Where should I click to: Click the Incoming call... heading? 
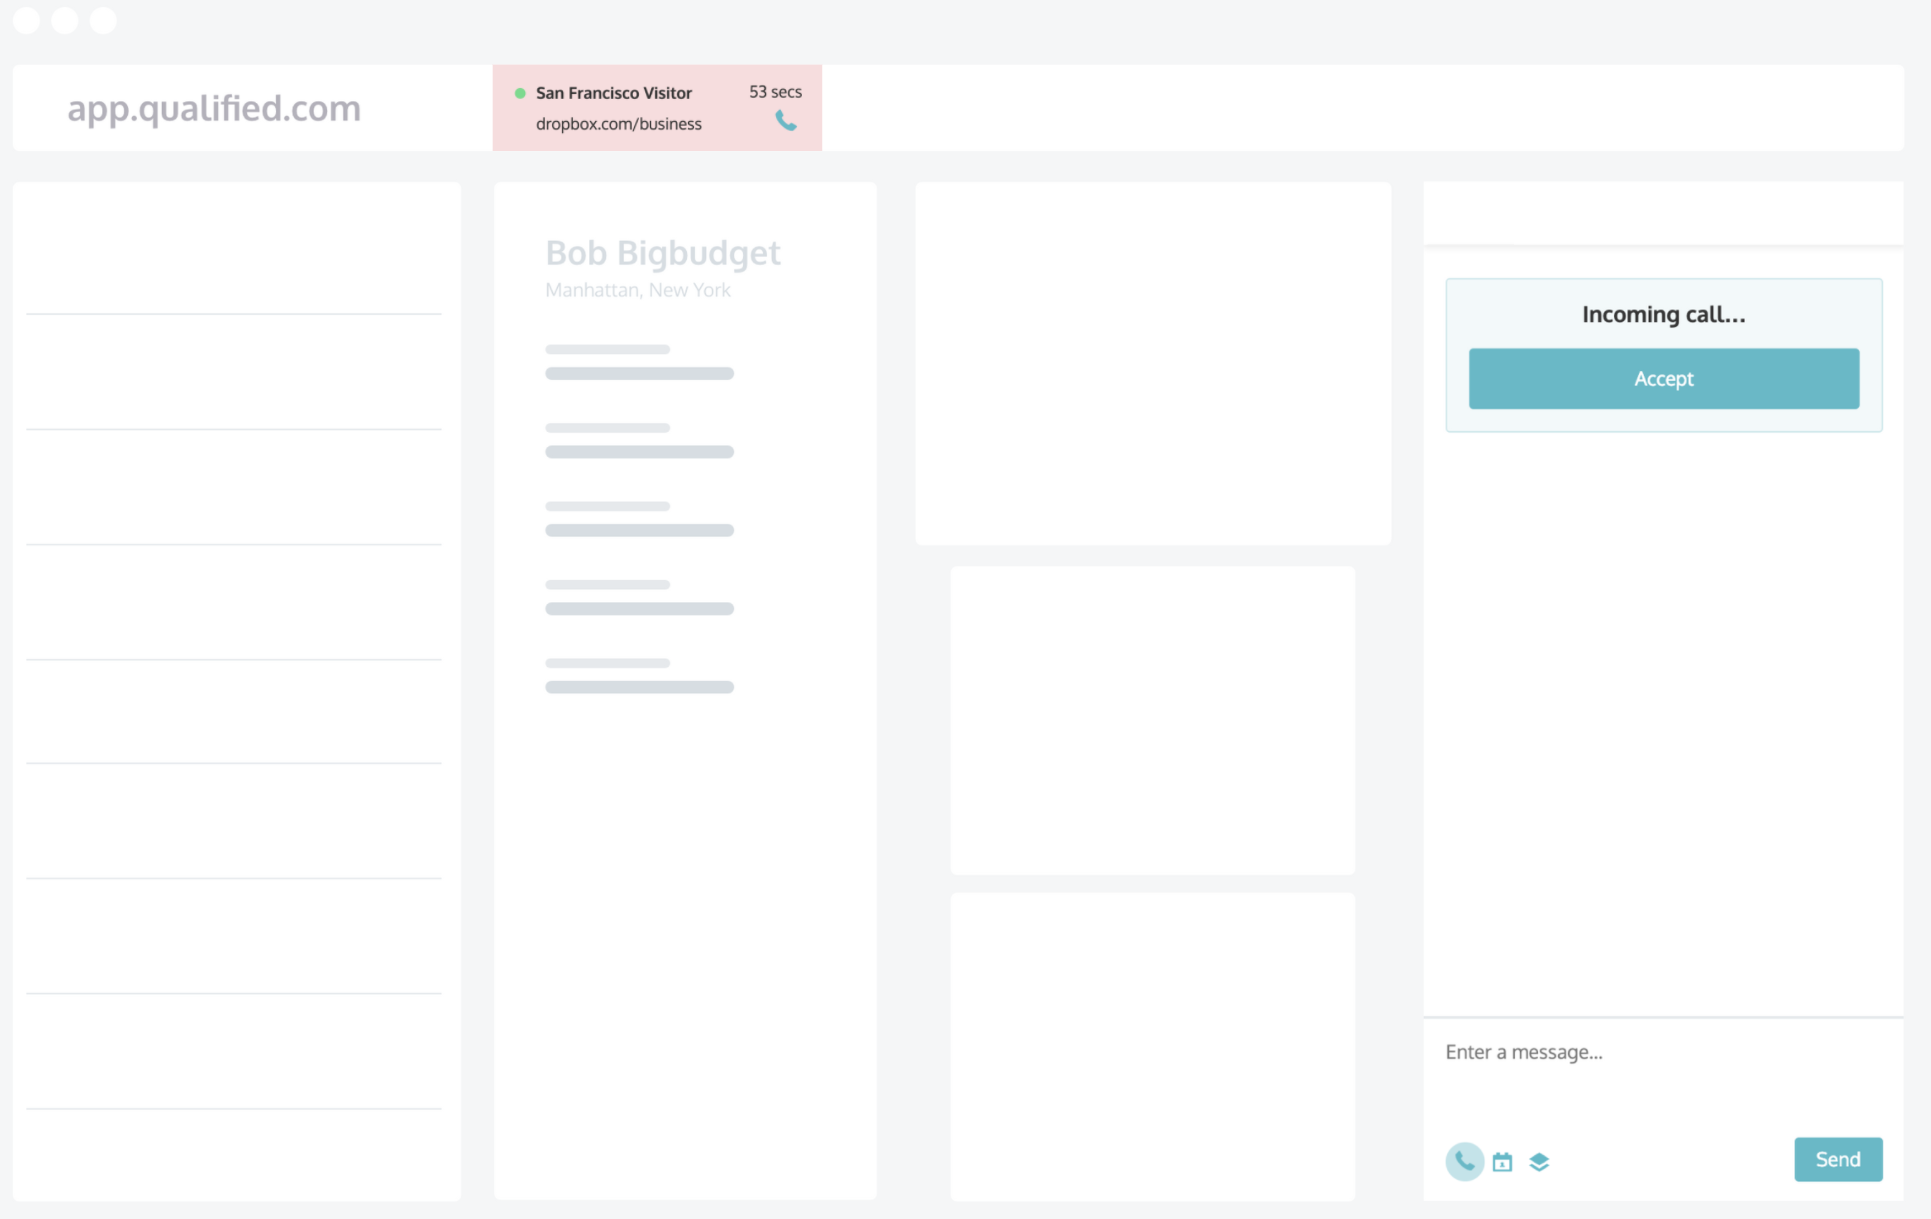point(1663,314)
